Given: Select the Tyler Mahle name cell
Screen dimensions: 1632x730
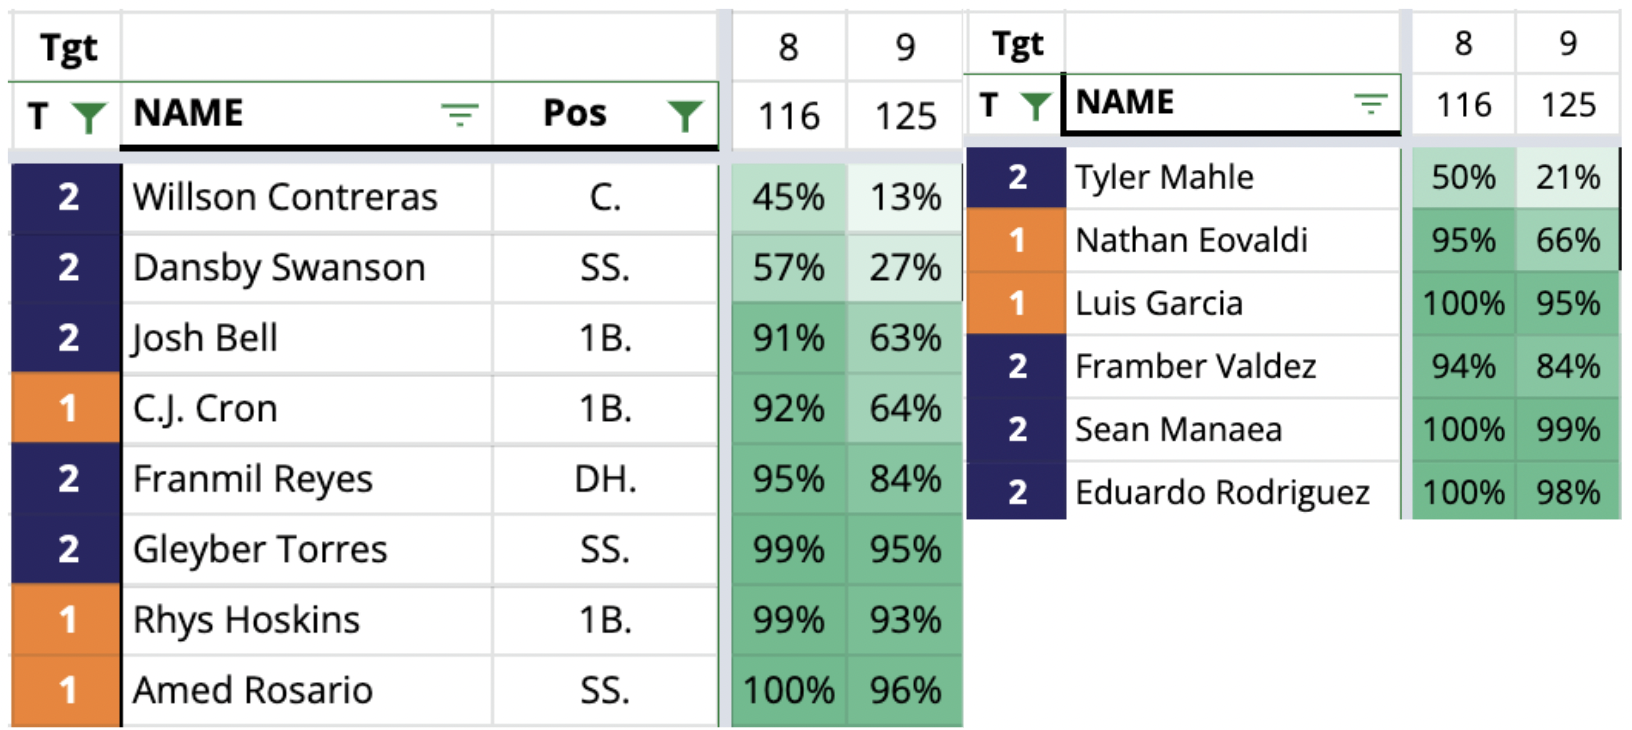Looking at the screenshot, I should point(1233,177).
